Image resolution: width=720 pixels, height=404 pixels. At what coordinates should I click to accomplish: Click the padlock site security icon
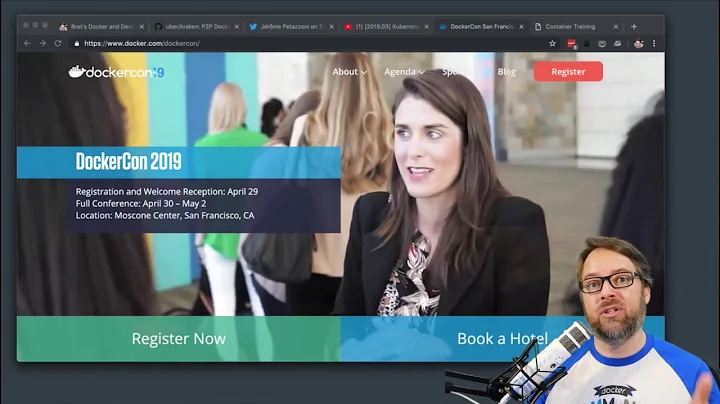(77, 44)
